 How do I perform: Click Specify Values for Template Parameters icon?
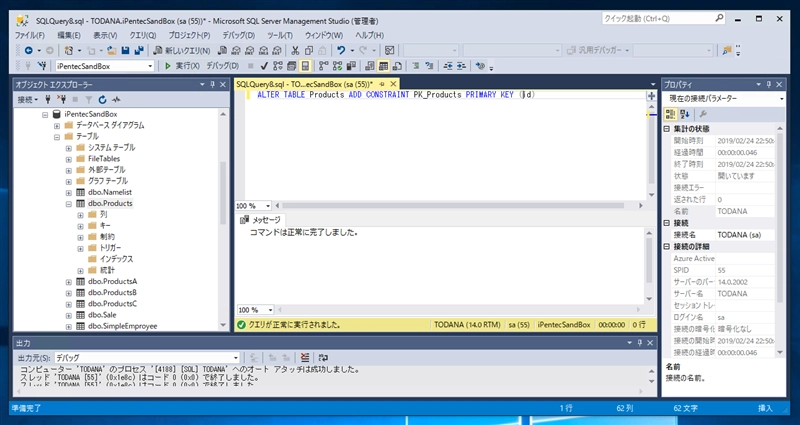pyautogui.click(x=480, y=66)
